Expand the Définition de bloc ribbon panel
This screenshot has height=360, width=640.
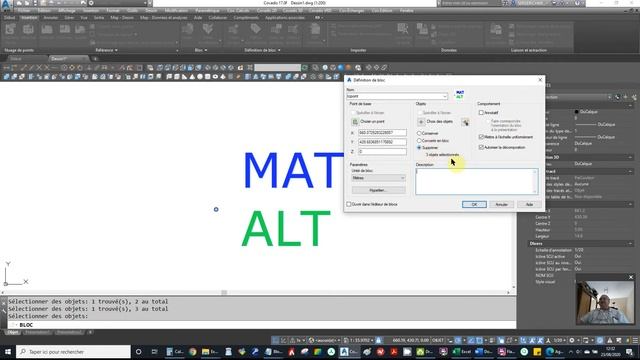262,50
